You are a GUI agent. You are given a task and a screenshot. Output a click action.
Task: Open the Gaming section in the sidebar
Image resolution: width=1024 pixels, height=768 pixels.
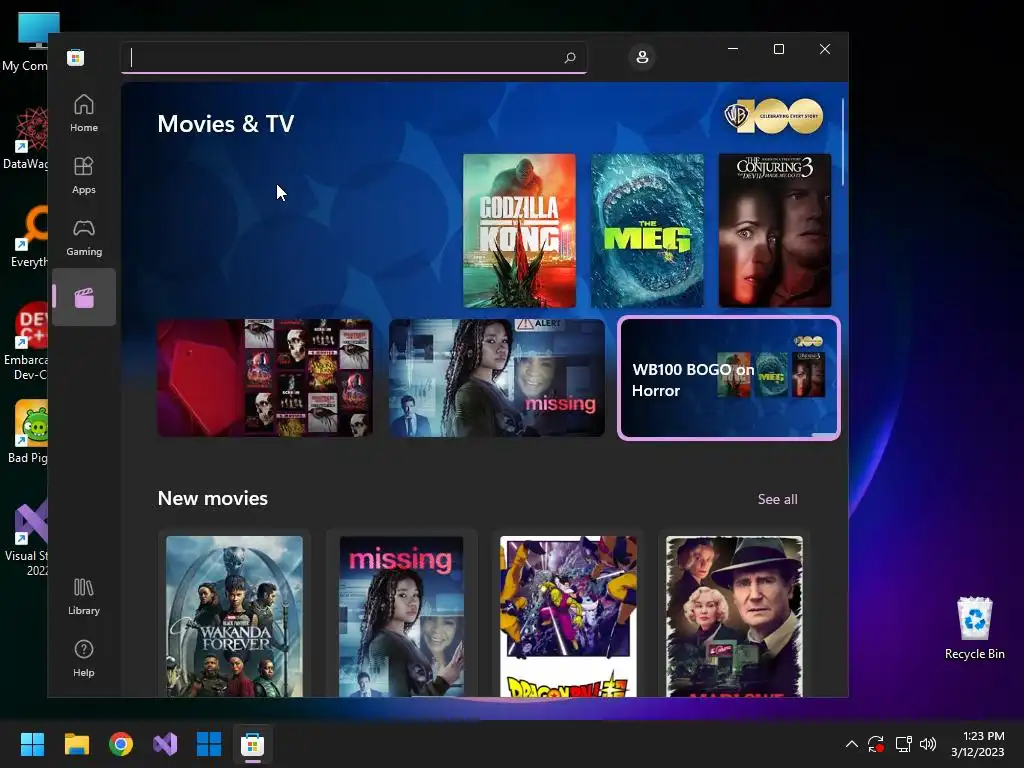[x=84, y=237]
